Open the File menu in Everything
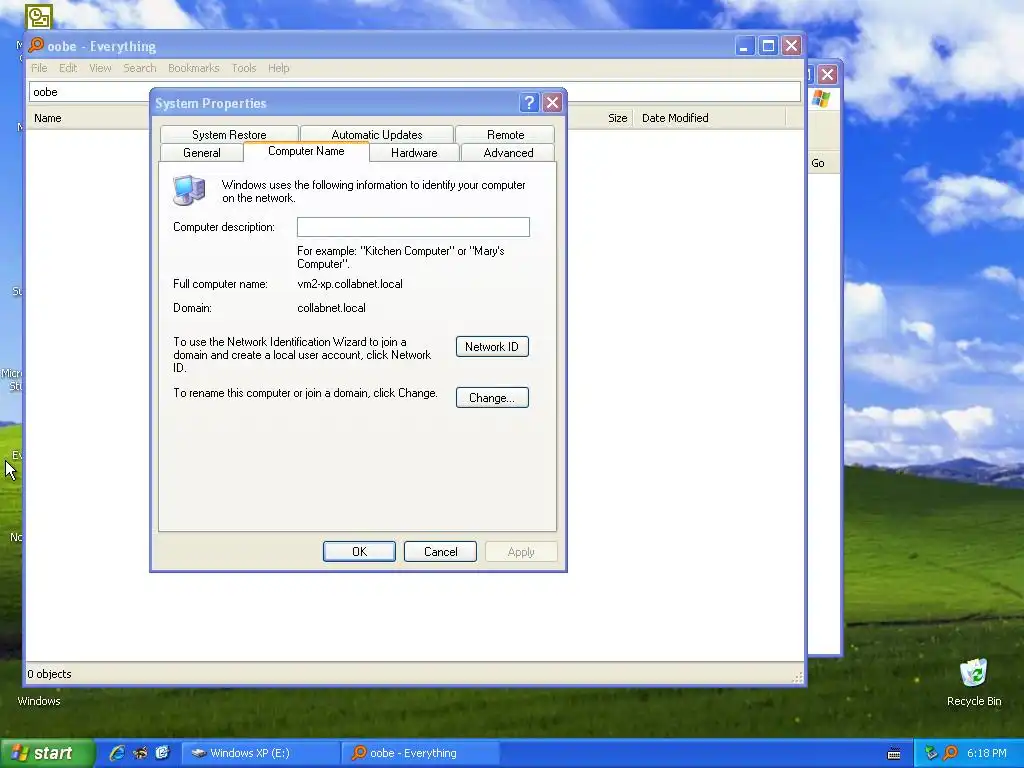Screen dimensions: 1024x768 [x=39, y=68]
